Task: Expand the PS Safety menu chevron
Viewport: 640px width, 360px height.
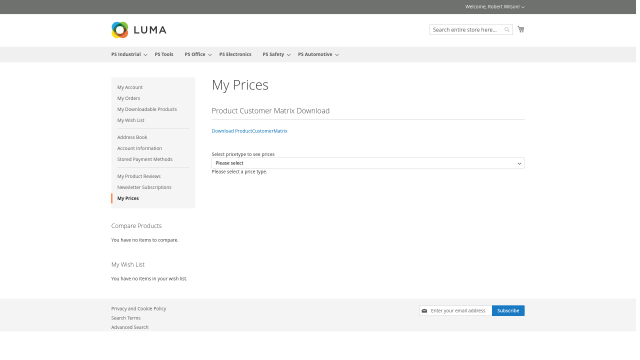Action: pos(289,55)
